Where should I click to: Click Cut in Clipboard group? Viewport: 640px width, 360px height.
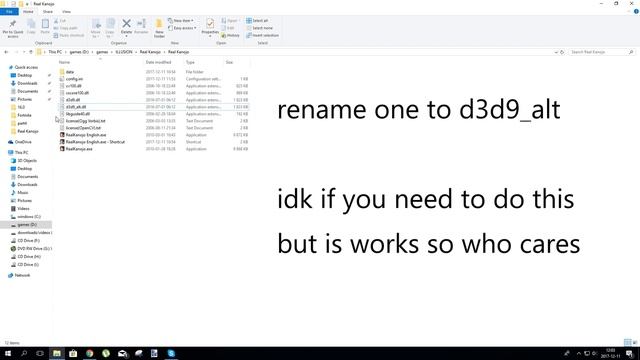(x=60, y=20)
